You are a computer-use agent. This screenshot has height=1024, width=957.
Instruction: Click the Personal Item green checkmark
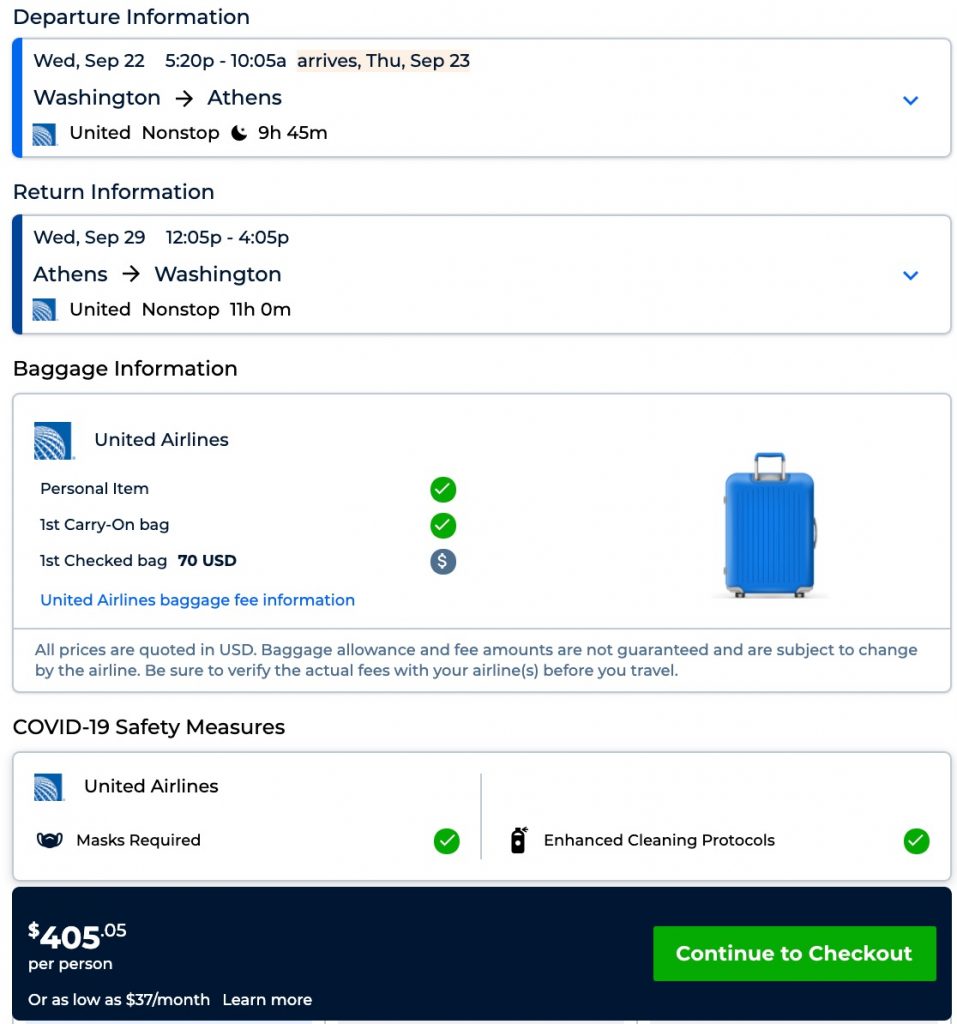point(443,489)
